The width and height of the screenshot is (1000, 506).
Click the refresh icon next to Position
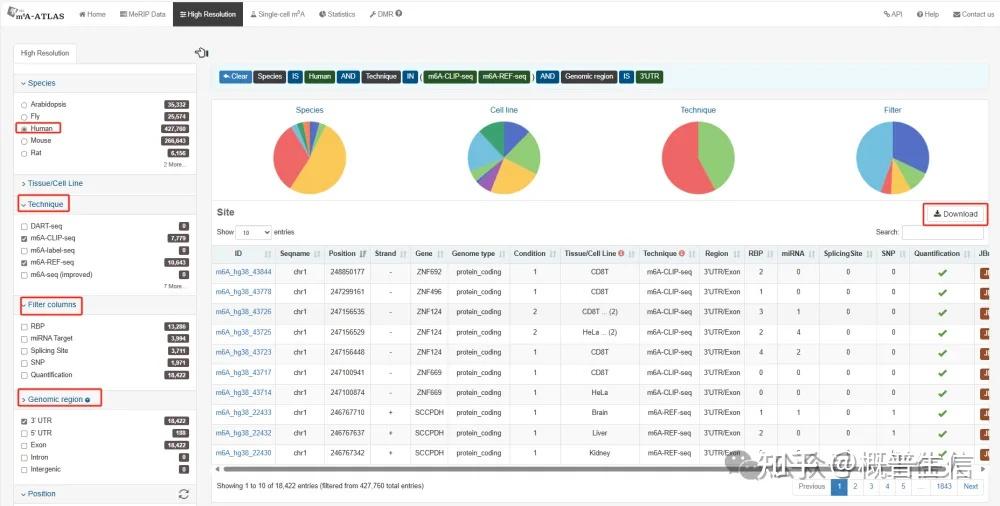click(184, 494)
